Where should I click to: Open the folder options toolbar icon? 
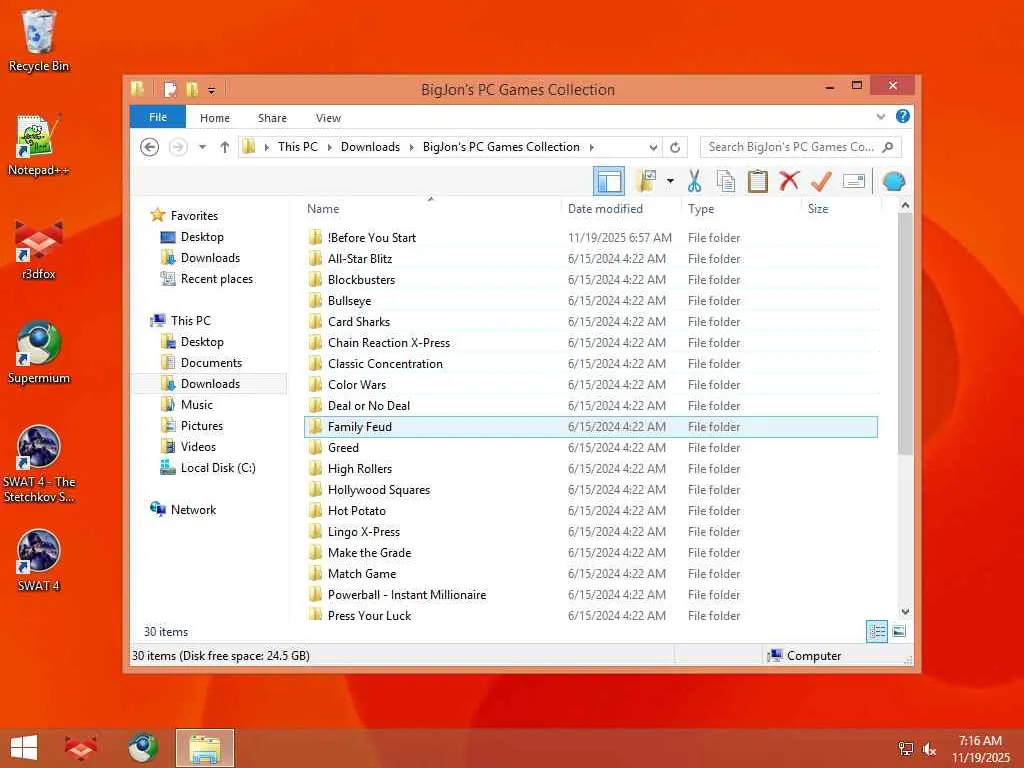point(645,181)
